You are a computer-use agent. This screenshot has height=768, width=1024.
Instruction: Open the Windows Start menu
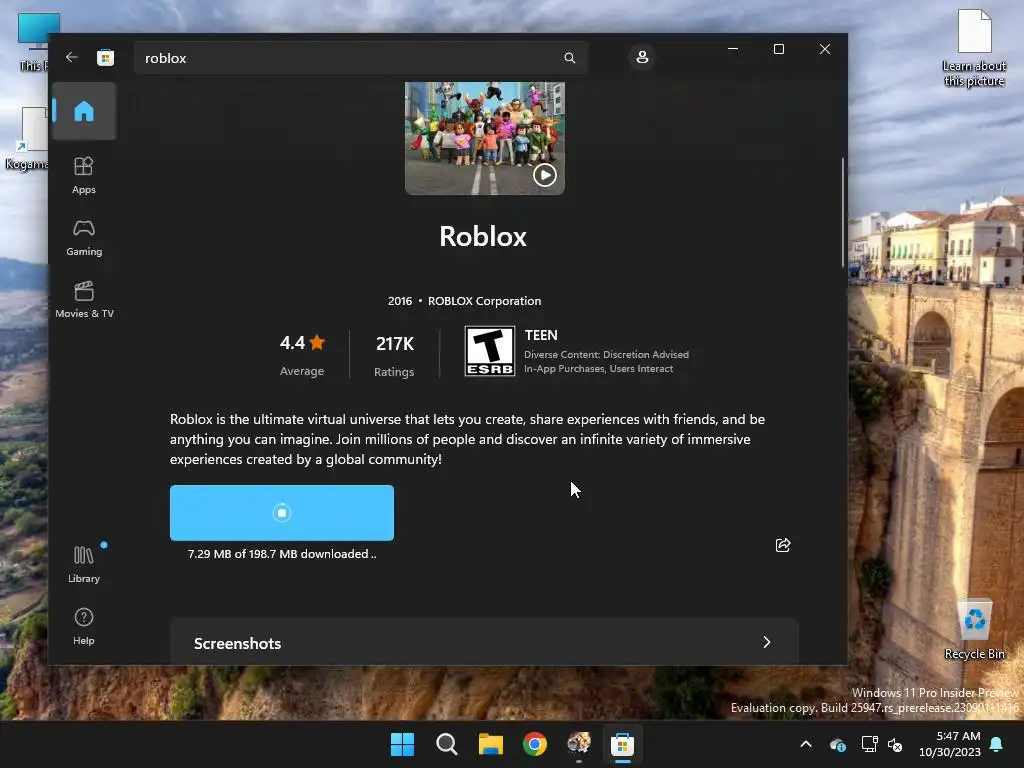(x=402, y=744)
